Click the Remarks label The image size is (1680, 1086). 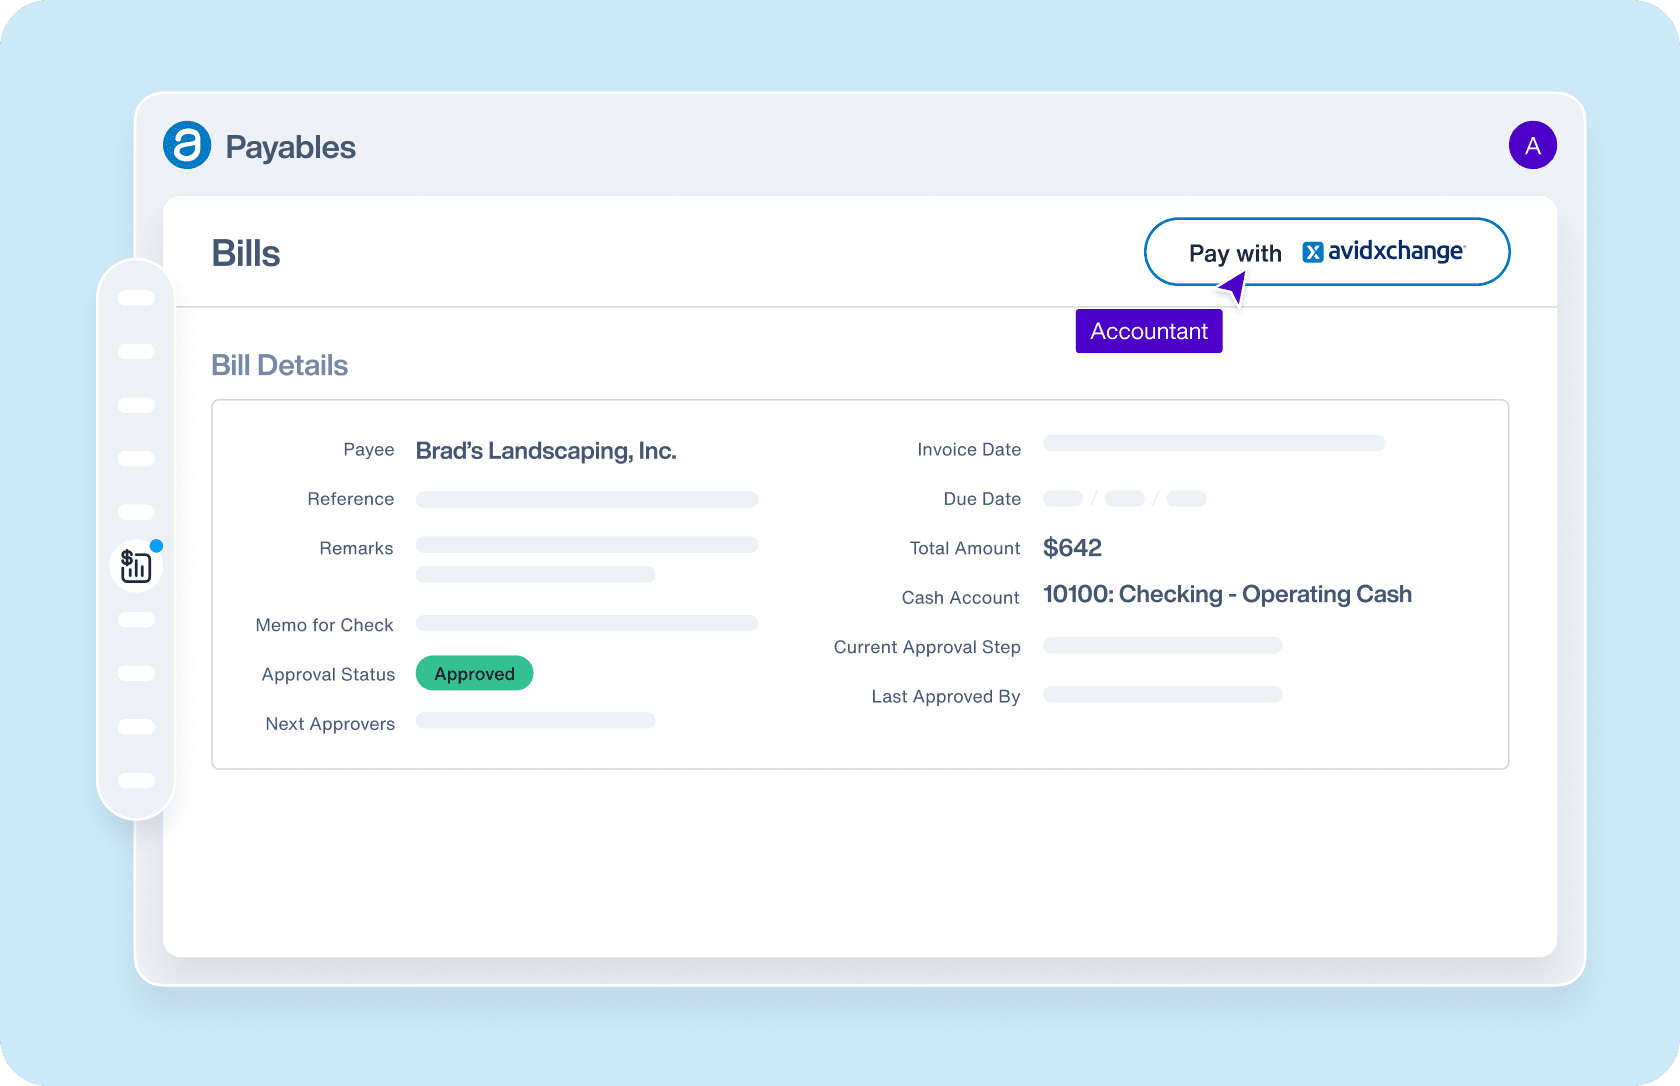click(356, 548)
